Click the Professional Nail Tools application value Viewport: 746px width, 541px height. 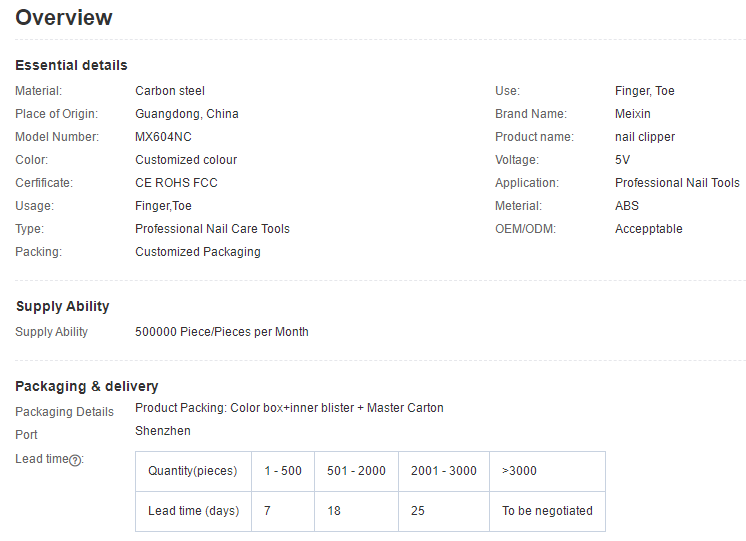click(677, 183)
